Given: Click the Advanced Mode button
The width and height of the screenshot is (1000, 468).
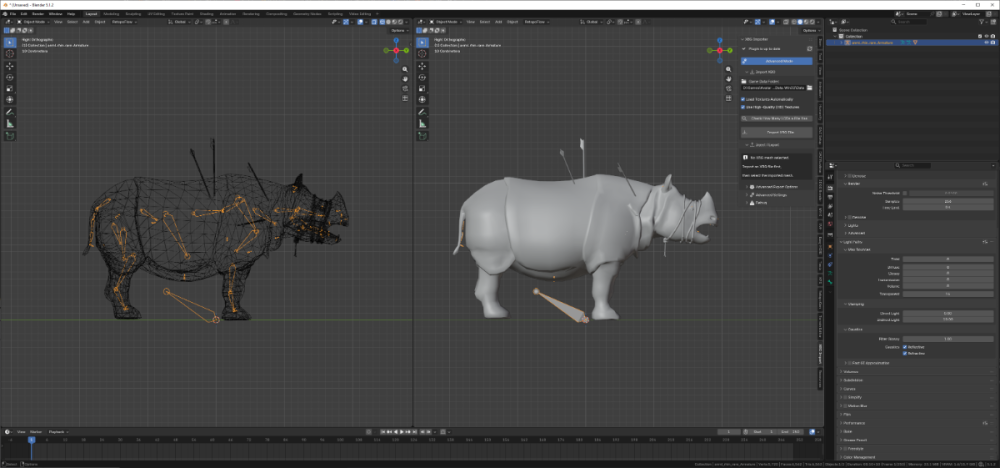Looking at the screenshot, I should click(x=777, y=61).
